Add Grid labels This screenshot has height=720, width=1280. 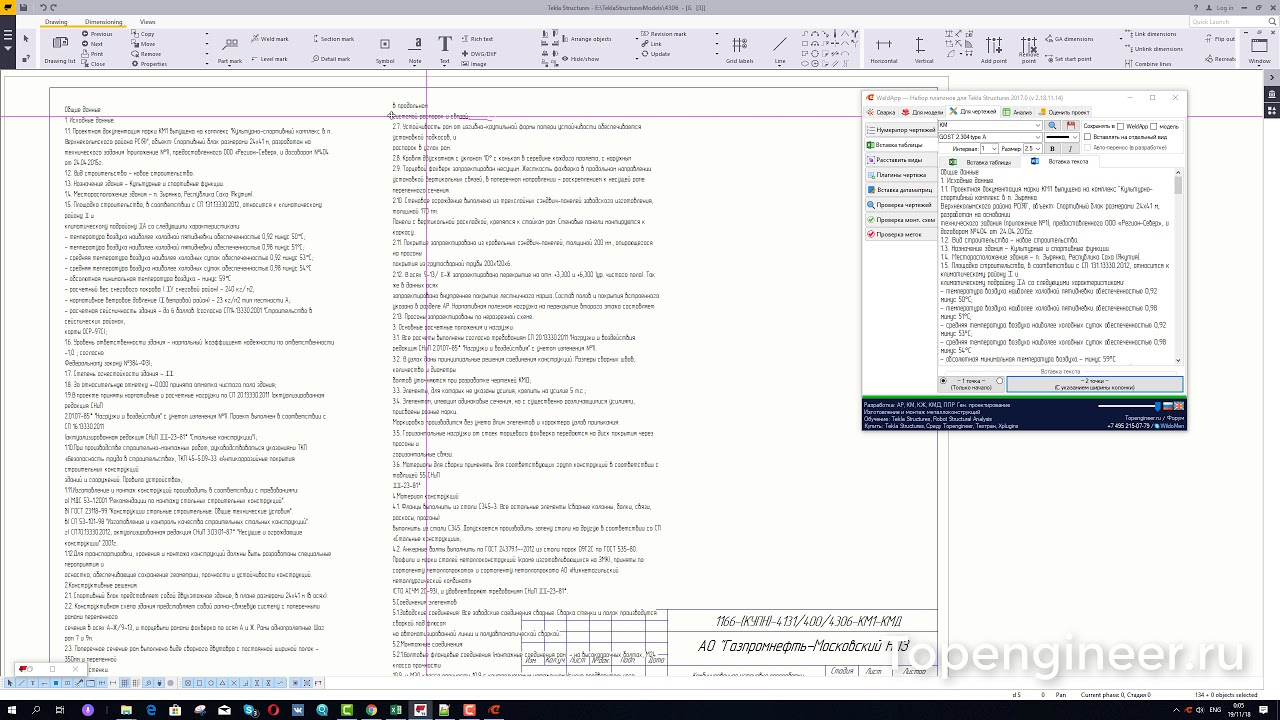(740, 50)
